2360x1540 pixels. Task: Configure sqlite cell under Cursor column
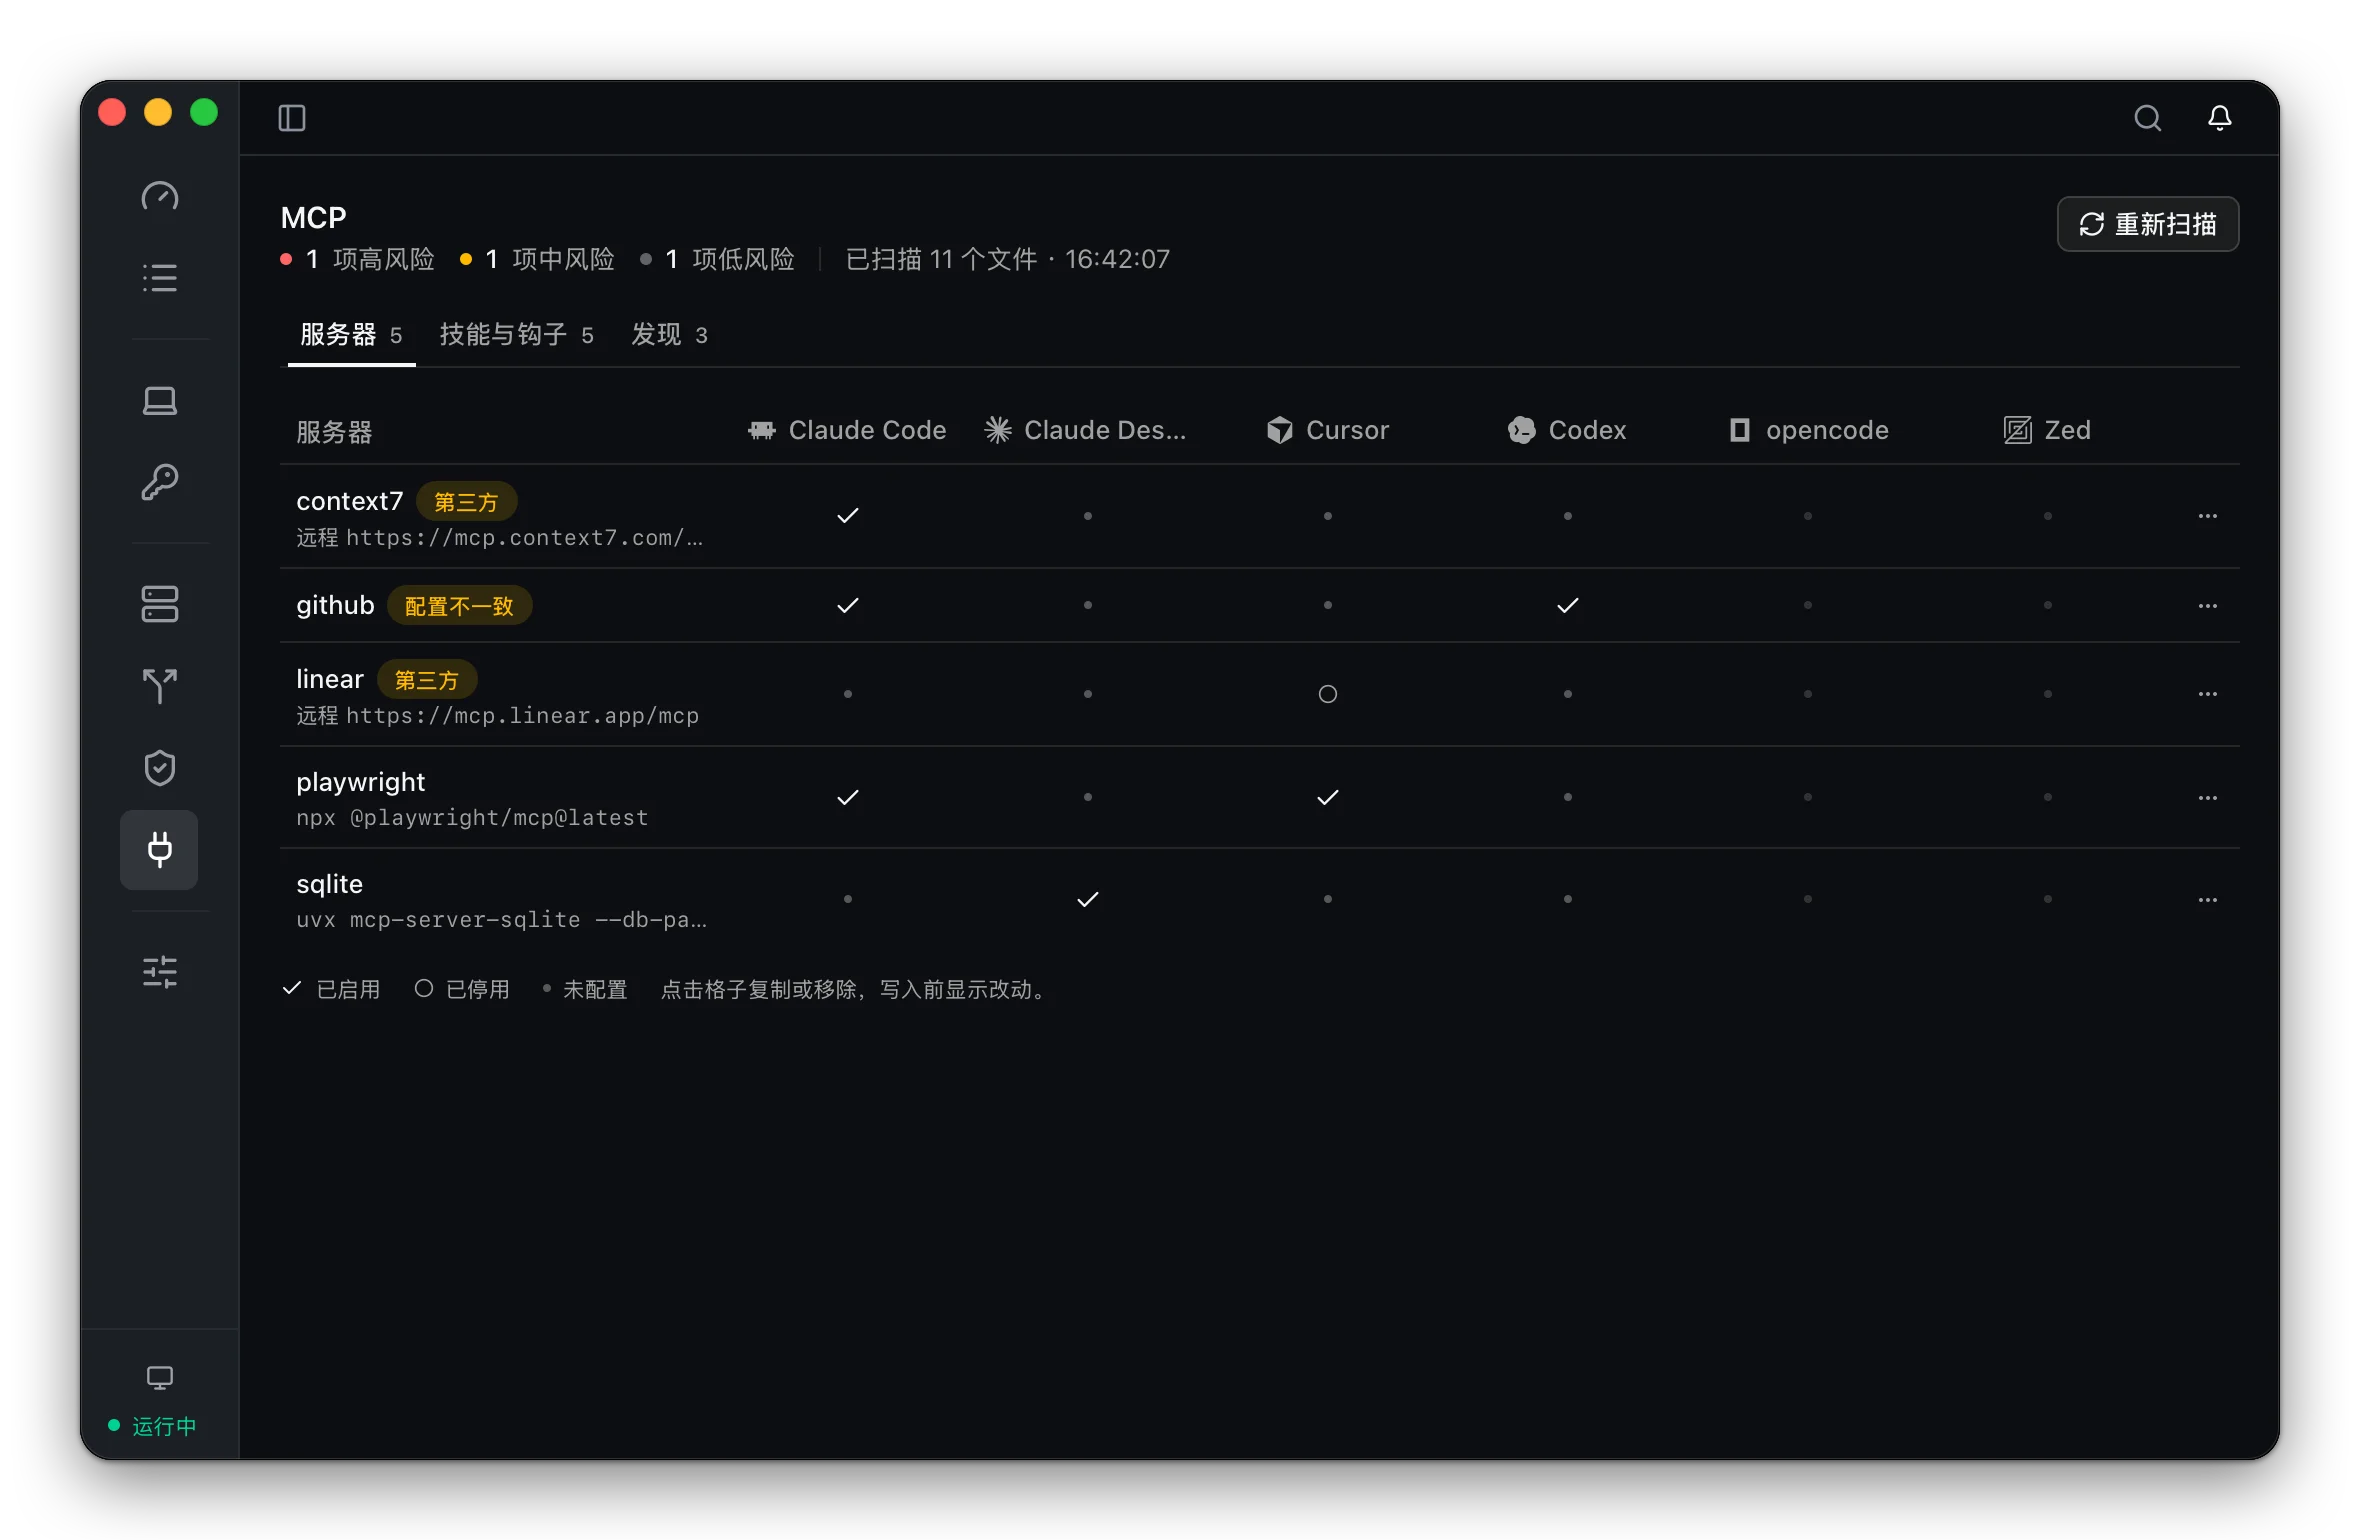coord(1328,899)
